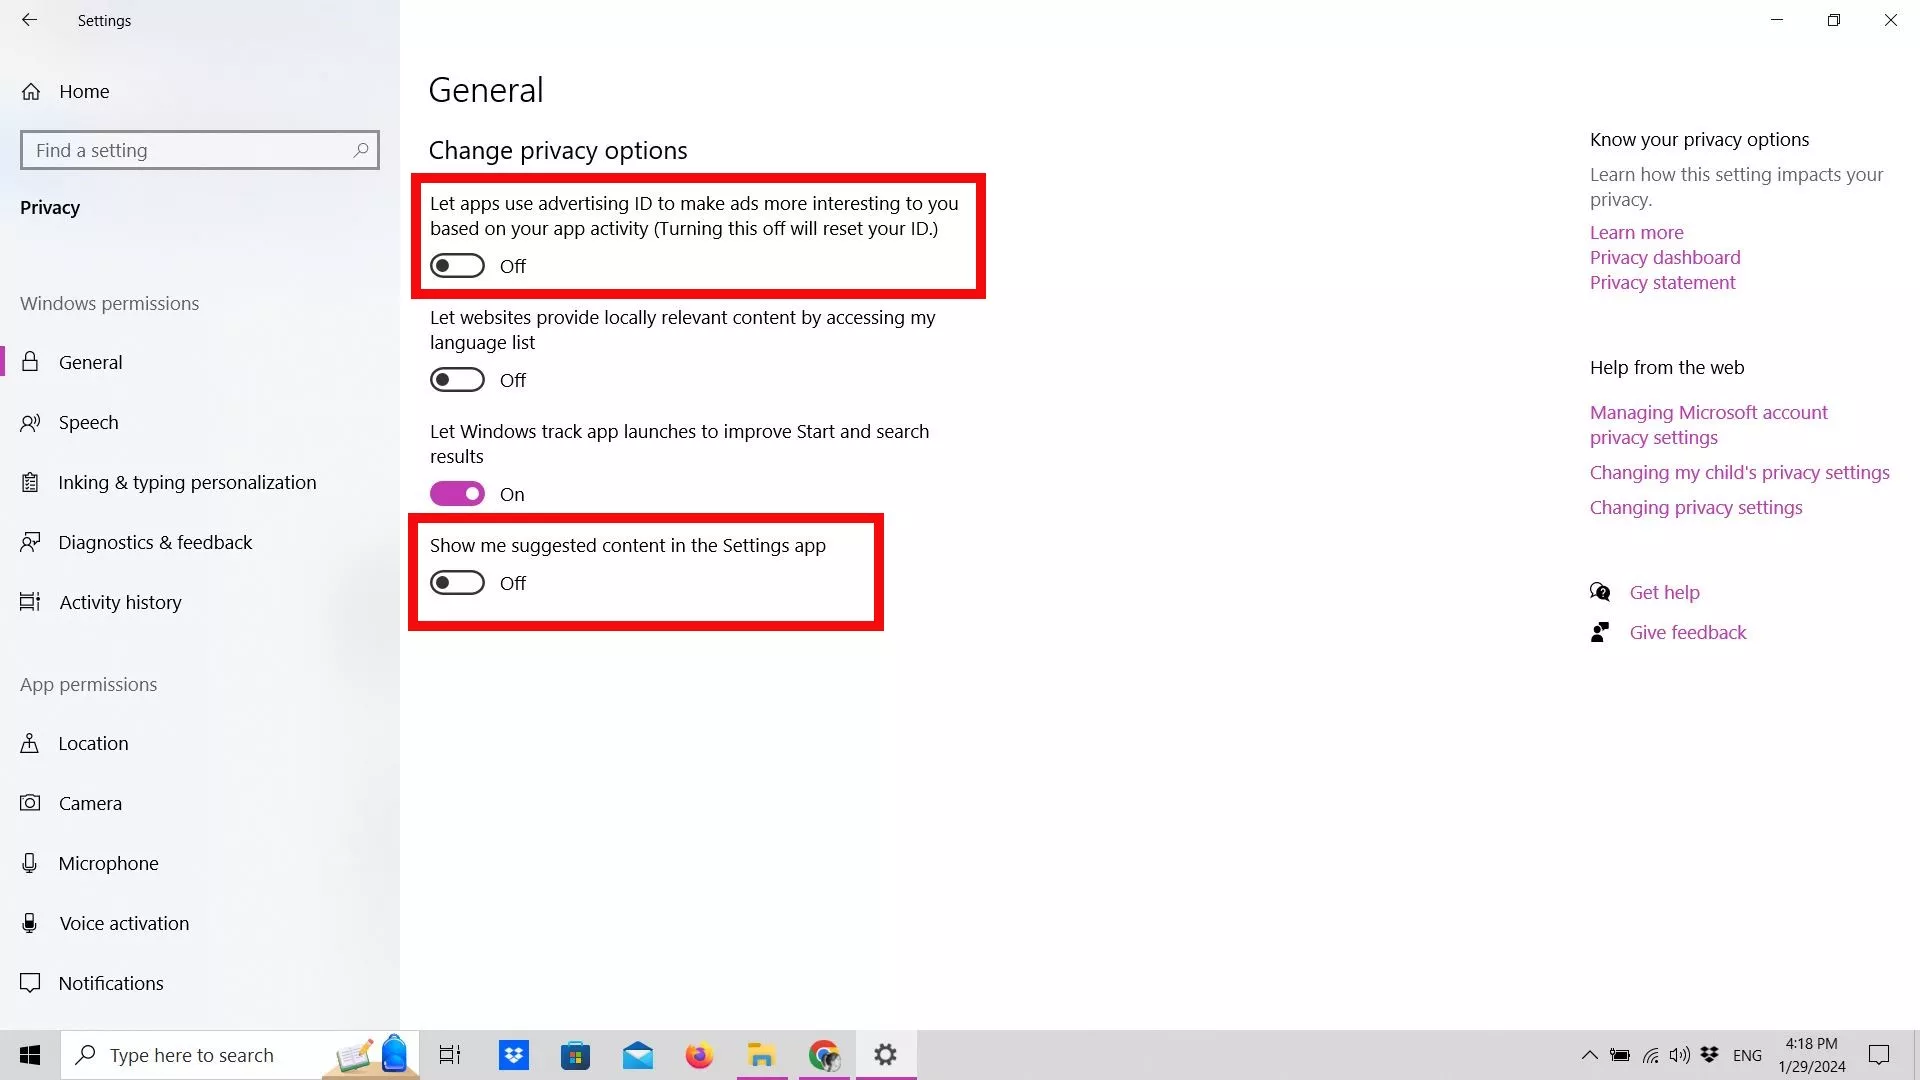Open the Camera privacy page
Viewport: 1920px width, 1080px height.
coord(90,803)
